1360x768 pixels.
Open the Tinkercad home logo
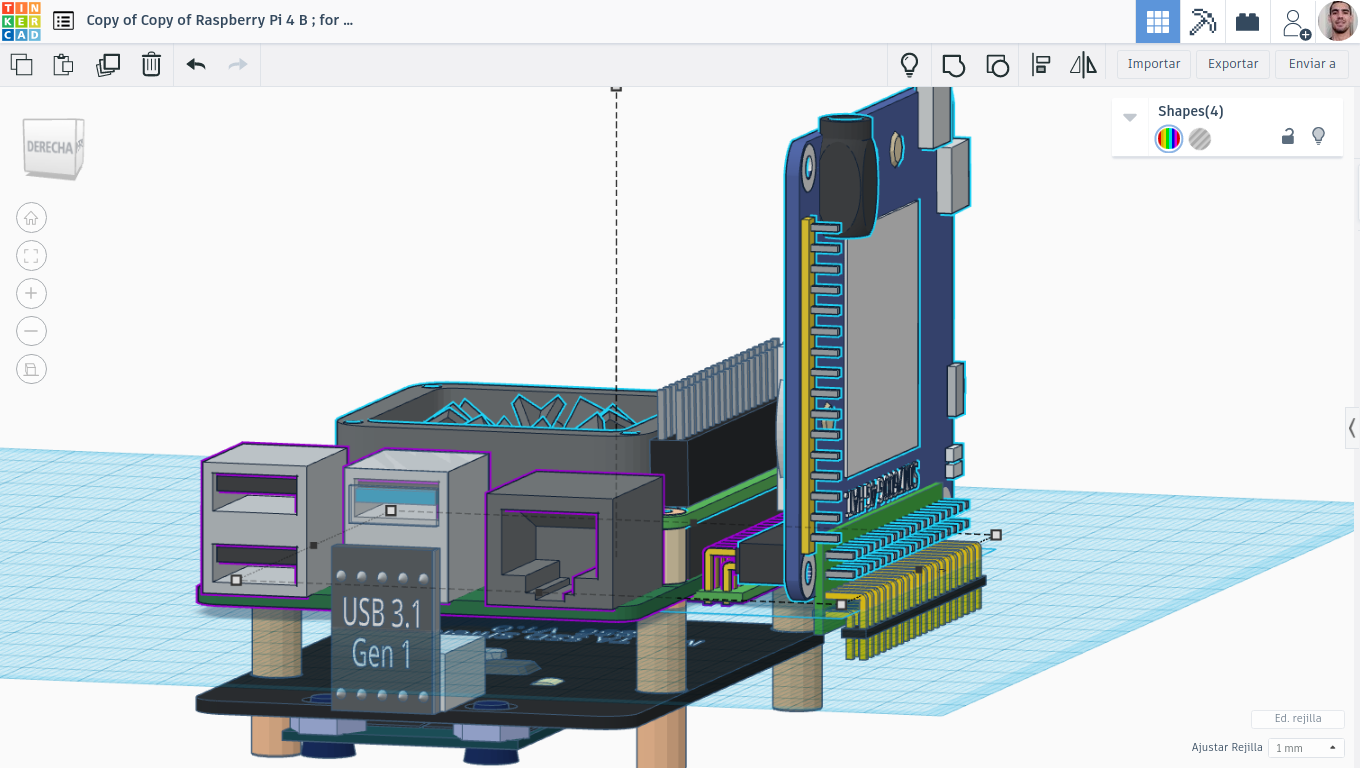tap(21, 21)
